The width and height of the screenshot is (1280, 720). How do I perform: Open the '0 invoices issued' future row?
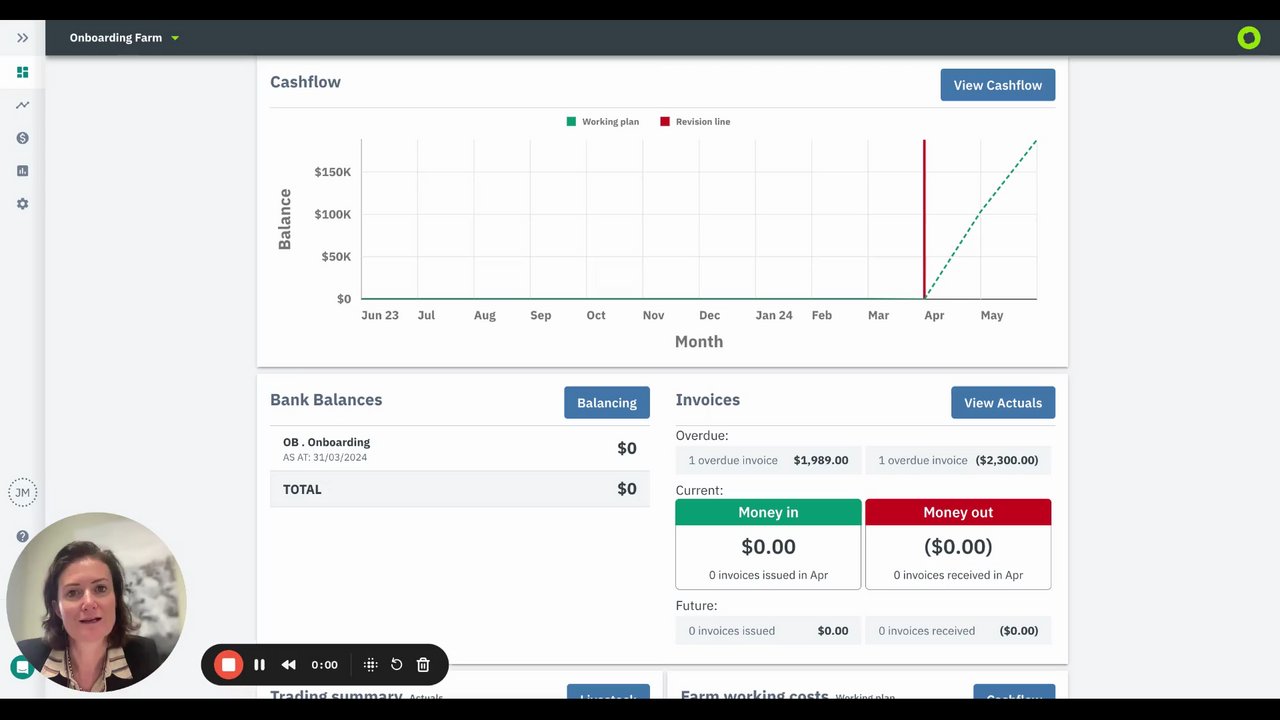click(x=768, y=631)
